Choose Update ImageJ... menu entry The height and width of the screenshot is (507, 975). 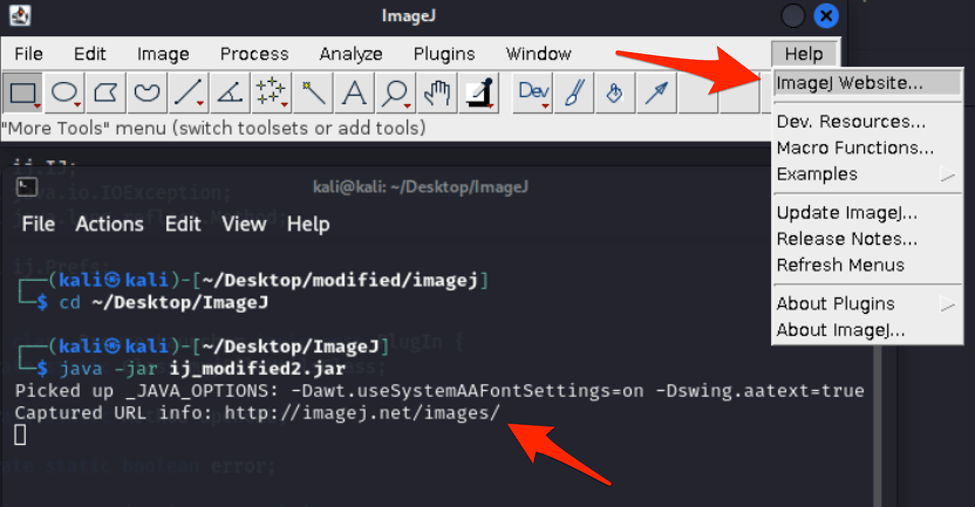click(x=867, y=213)
